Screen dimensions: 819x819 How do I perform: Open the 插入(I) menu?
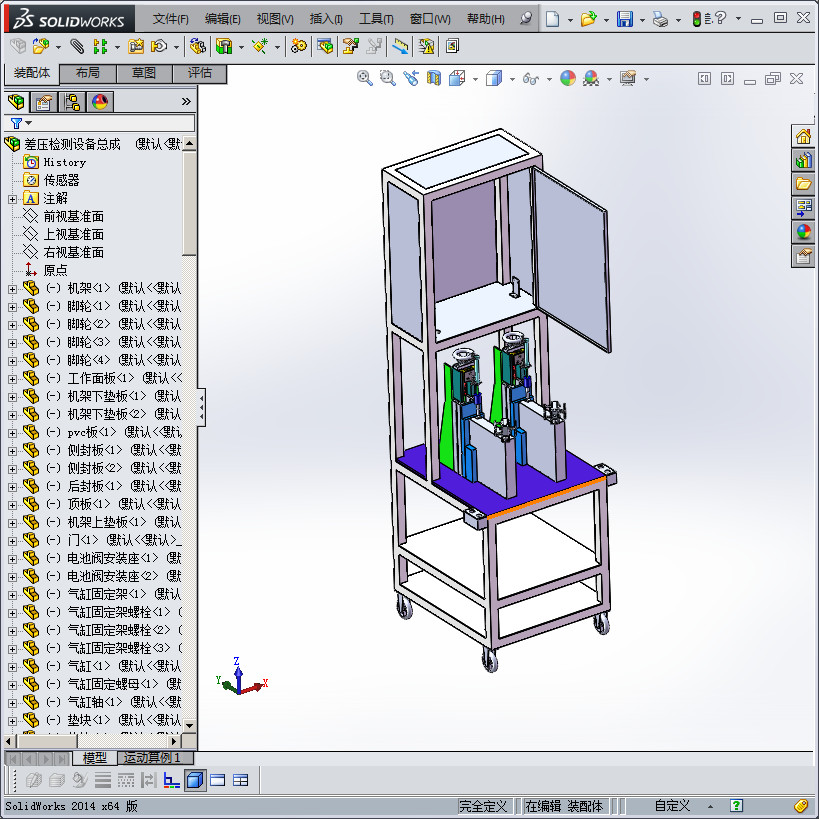point(326,19)
